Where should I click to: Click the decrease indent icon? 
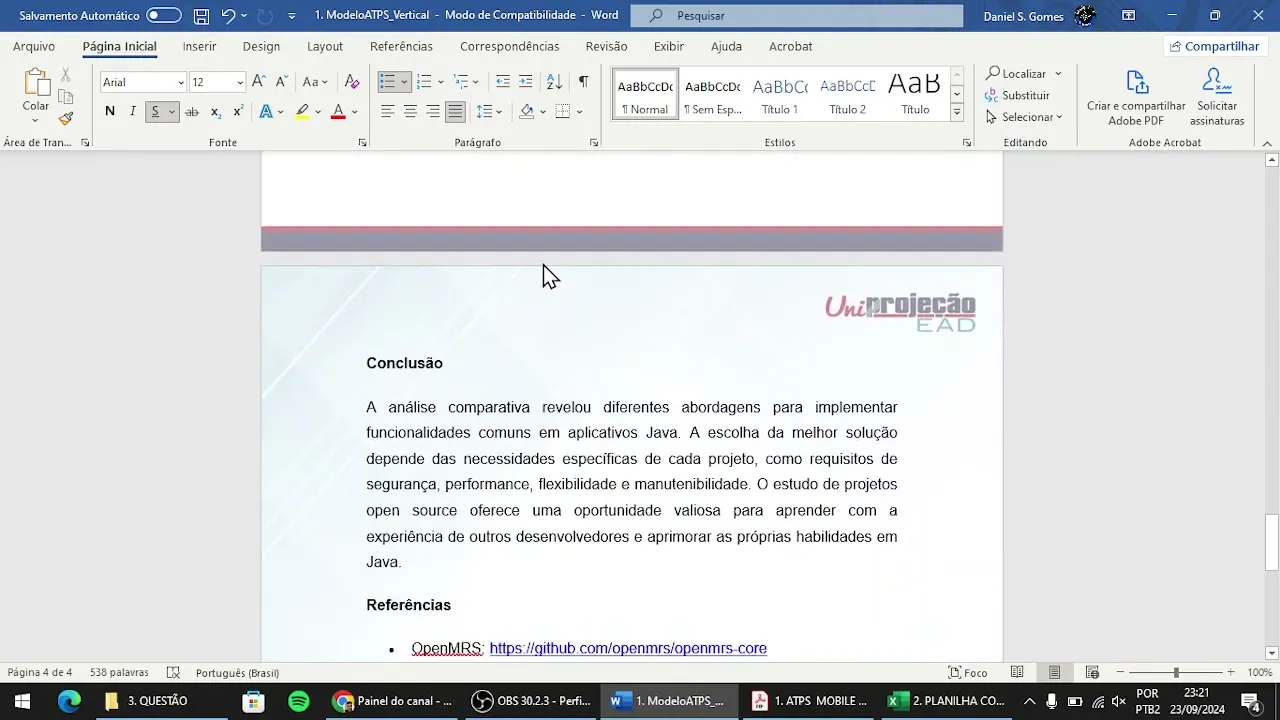[502, 82]
